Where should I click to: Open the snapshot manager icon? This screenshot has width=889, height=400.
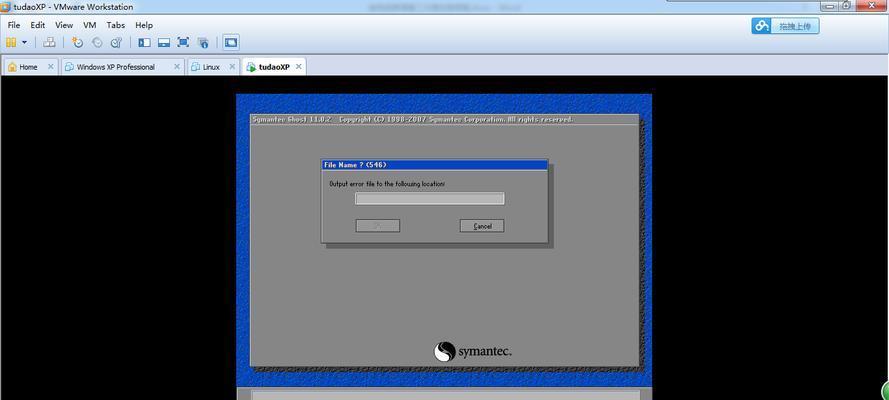tap(116, 42)
